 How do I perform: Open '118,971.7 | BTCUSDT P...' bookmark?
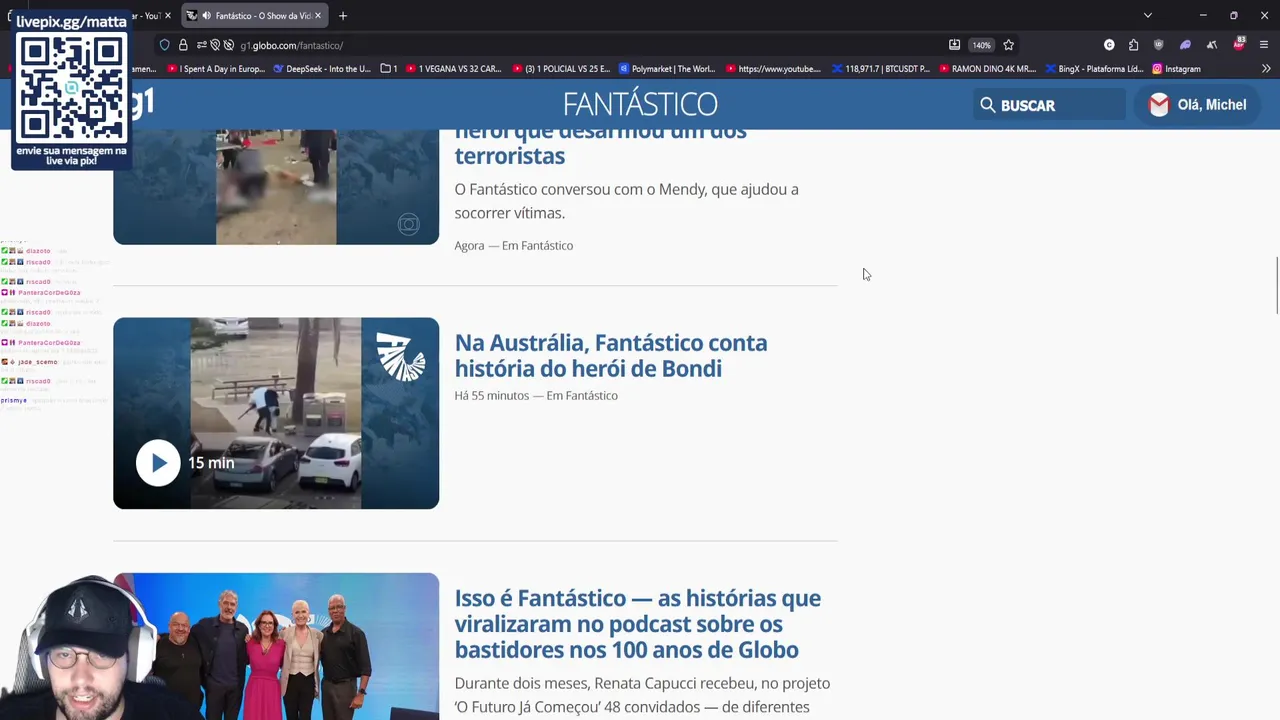tap(881, 69)
